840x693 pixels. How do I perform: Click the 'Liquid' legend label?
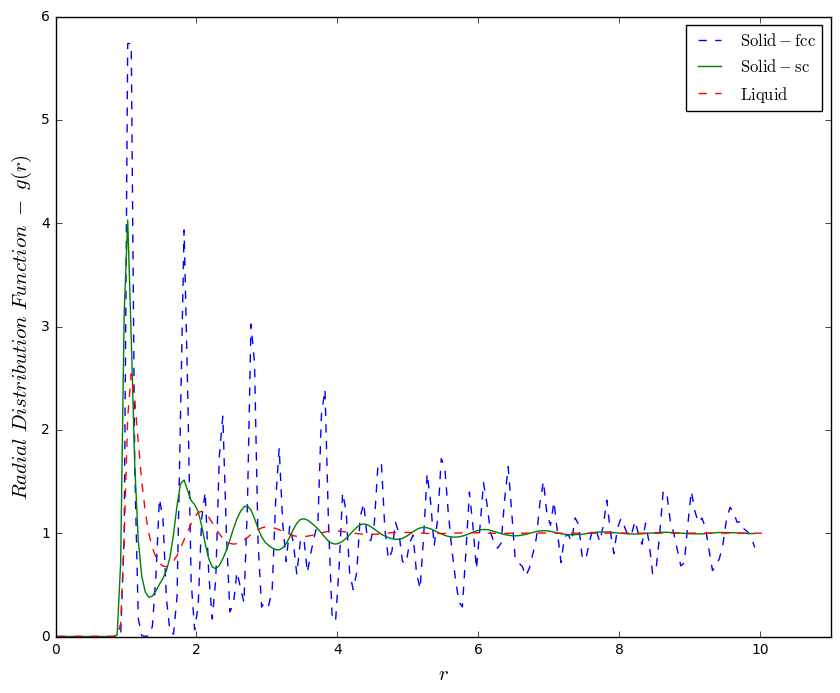764,94
